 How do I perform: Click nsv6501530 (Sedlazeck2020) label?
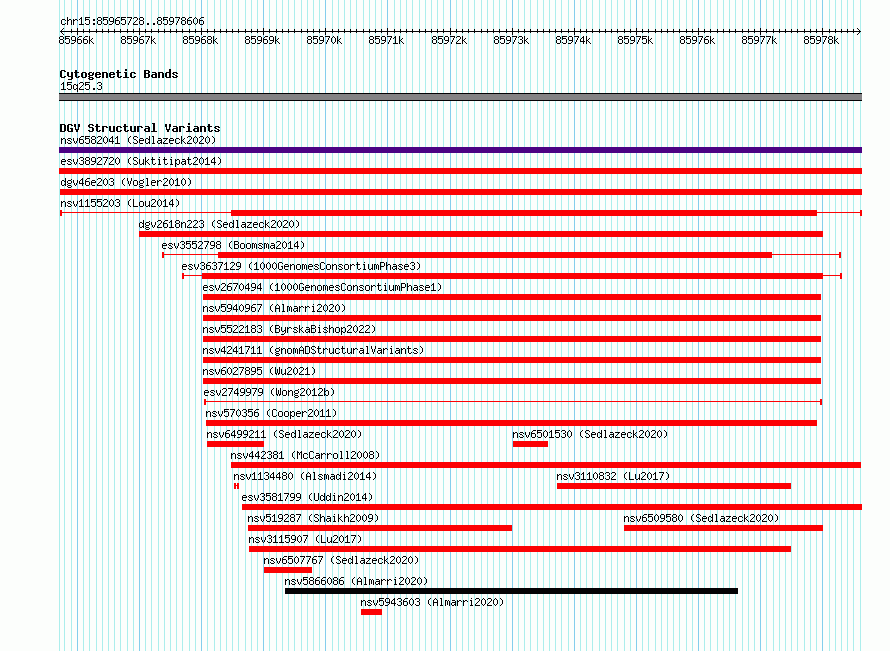pyautogui.click(x=590, y=434)
